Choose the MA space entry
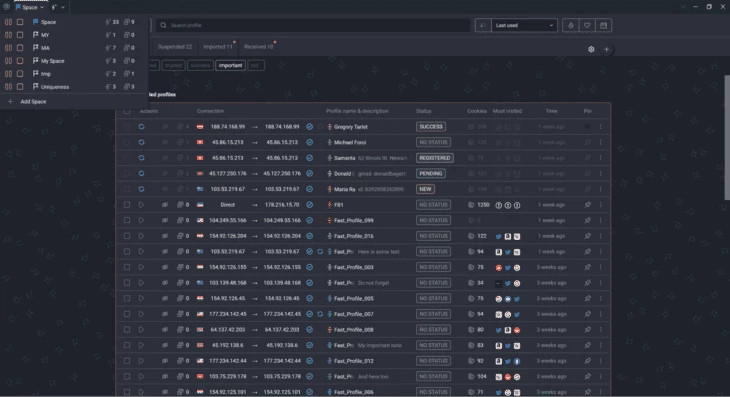The height and width of the screenshot is (397, 730). [x=45, y=48]
